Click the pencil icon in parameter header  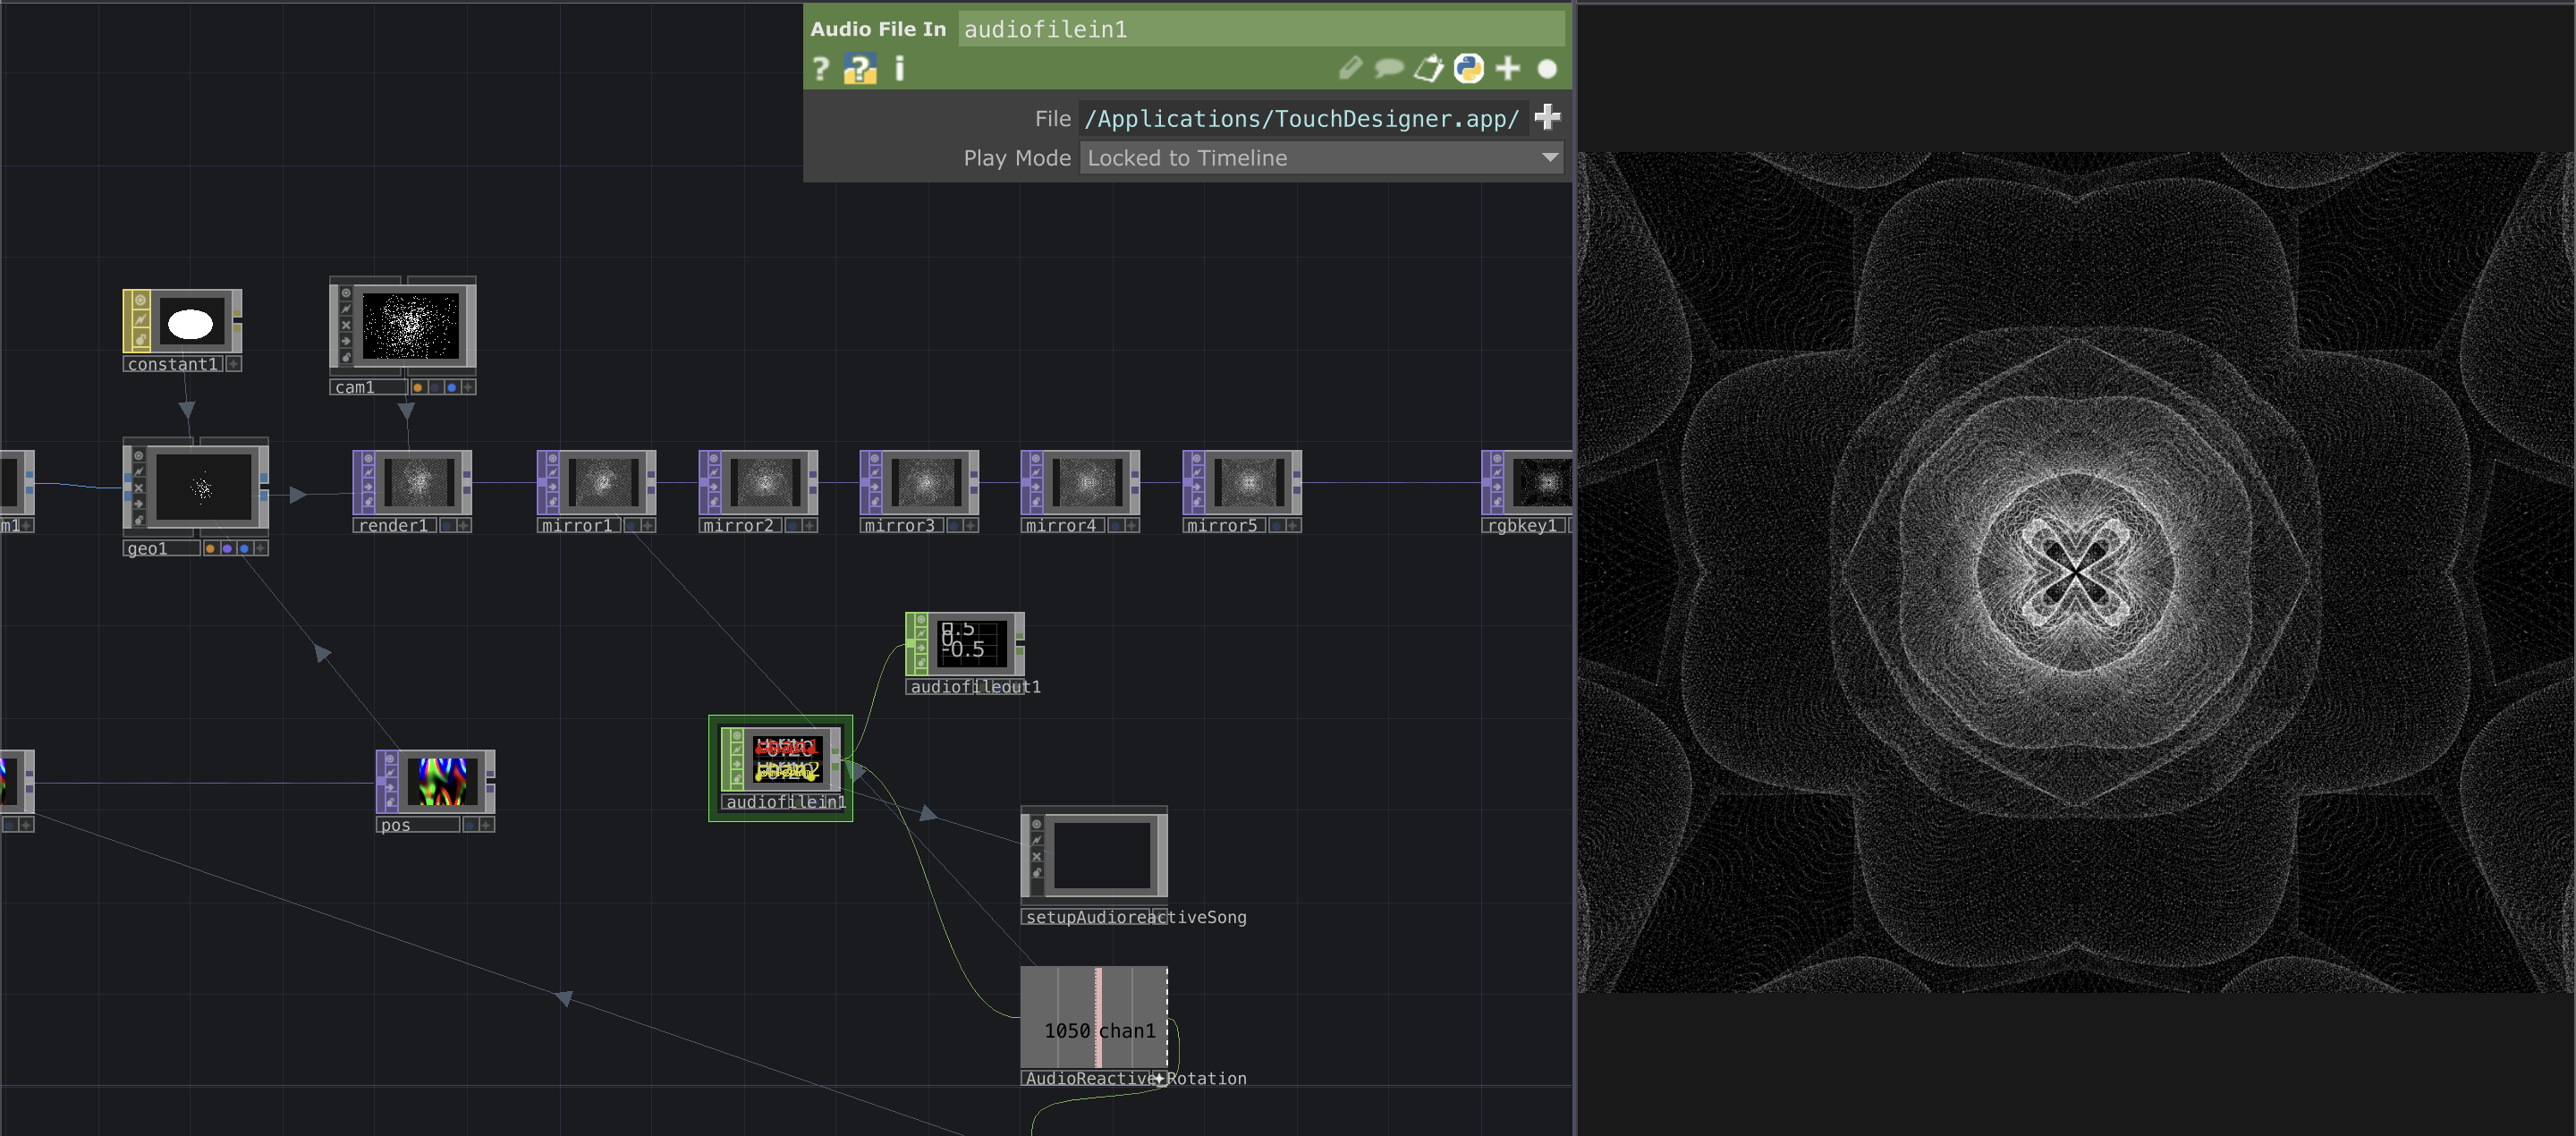coord(1350,68)
